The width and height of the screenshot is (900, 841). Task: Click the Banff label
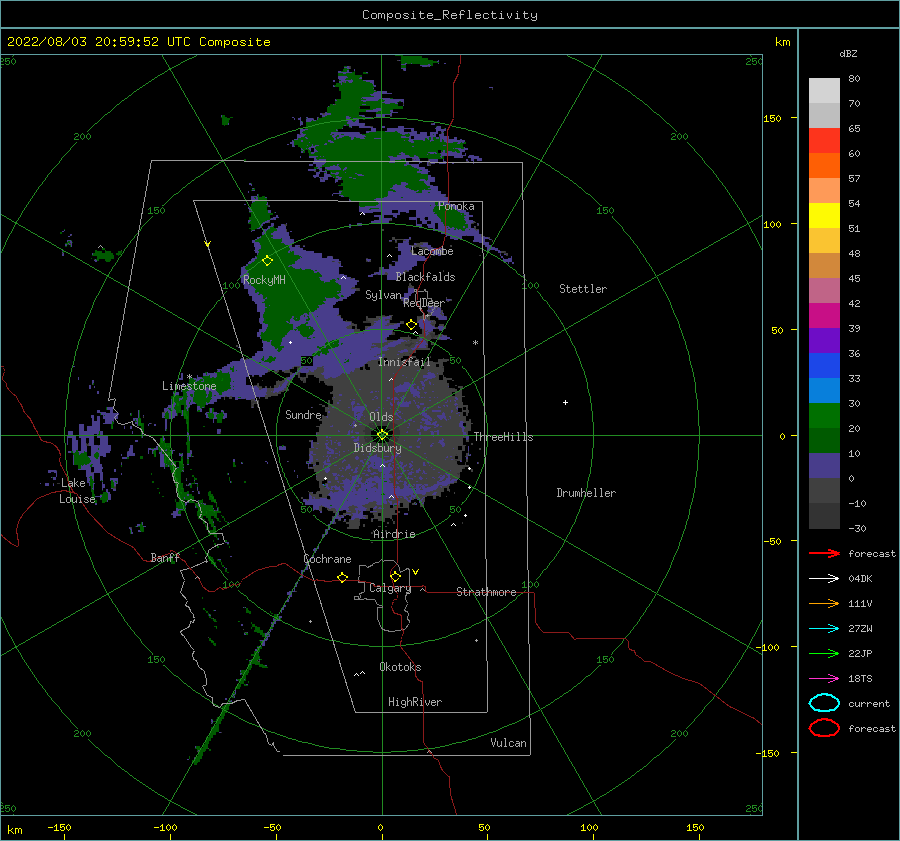[165, 558]
